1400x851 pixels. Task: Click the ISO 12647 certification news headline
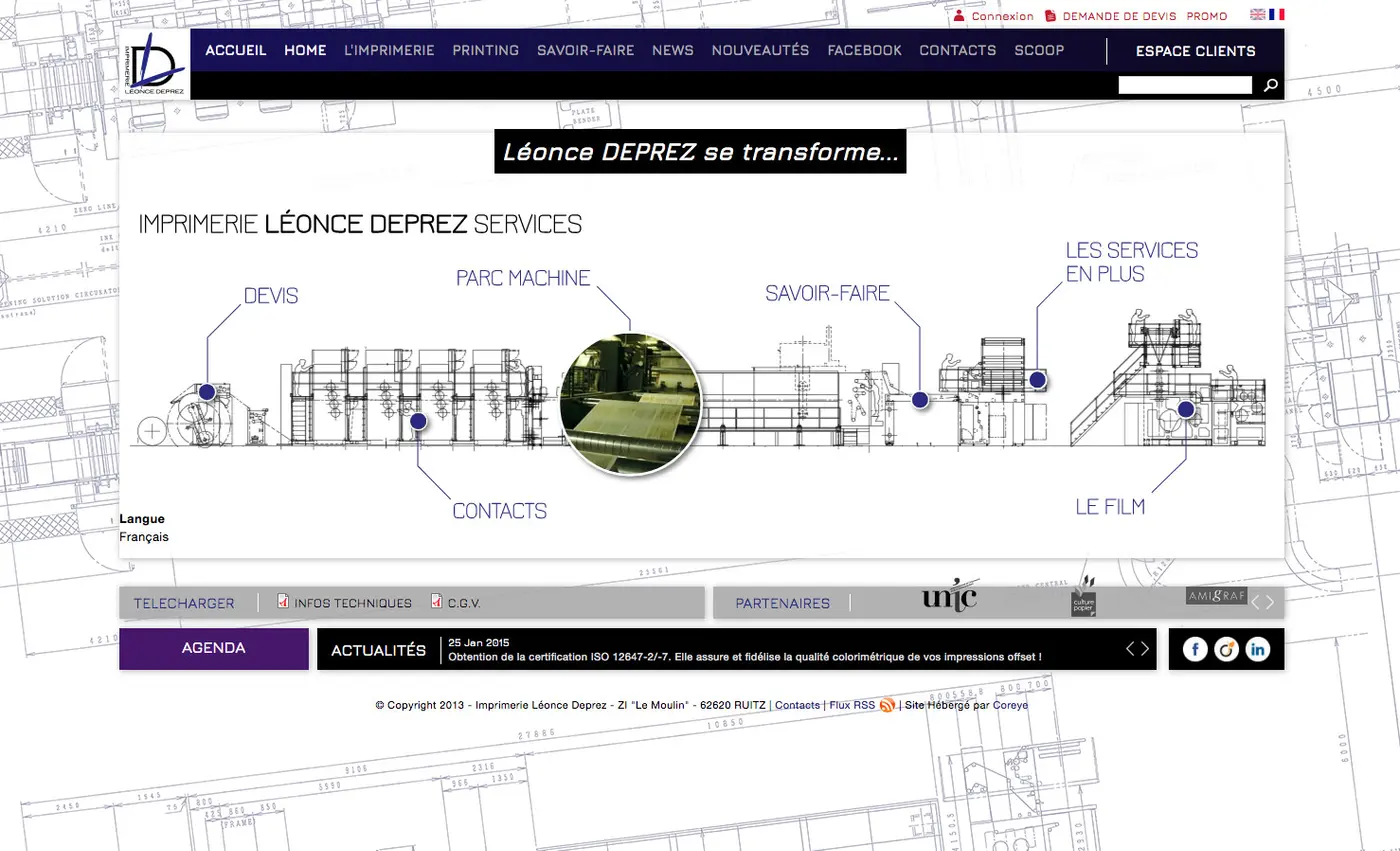point(745,657)
